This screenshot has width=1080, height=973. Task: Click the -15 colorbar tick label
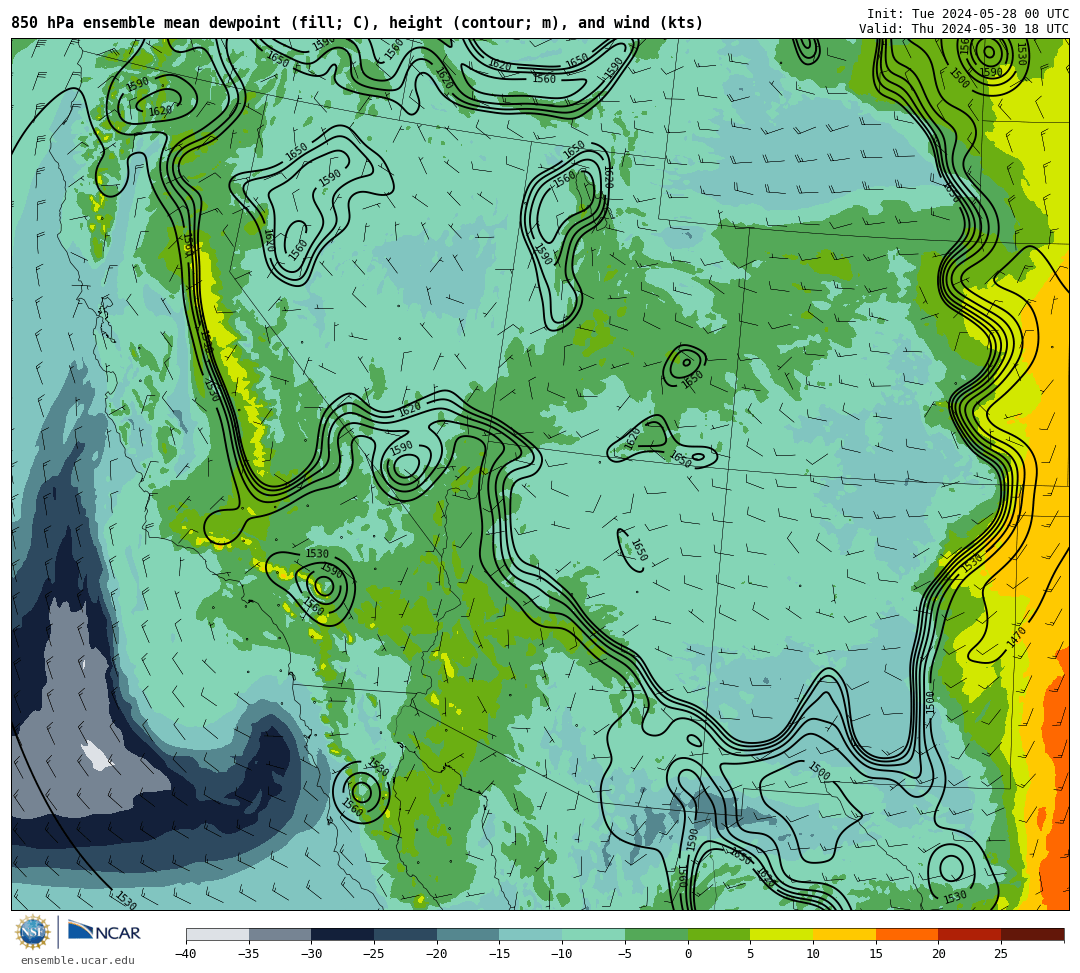(x=499, y=954)
